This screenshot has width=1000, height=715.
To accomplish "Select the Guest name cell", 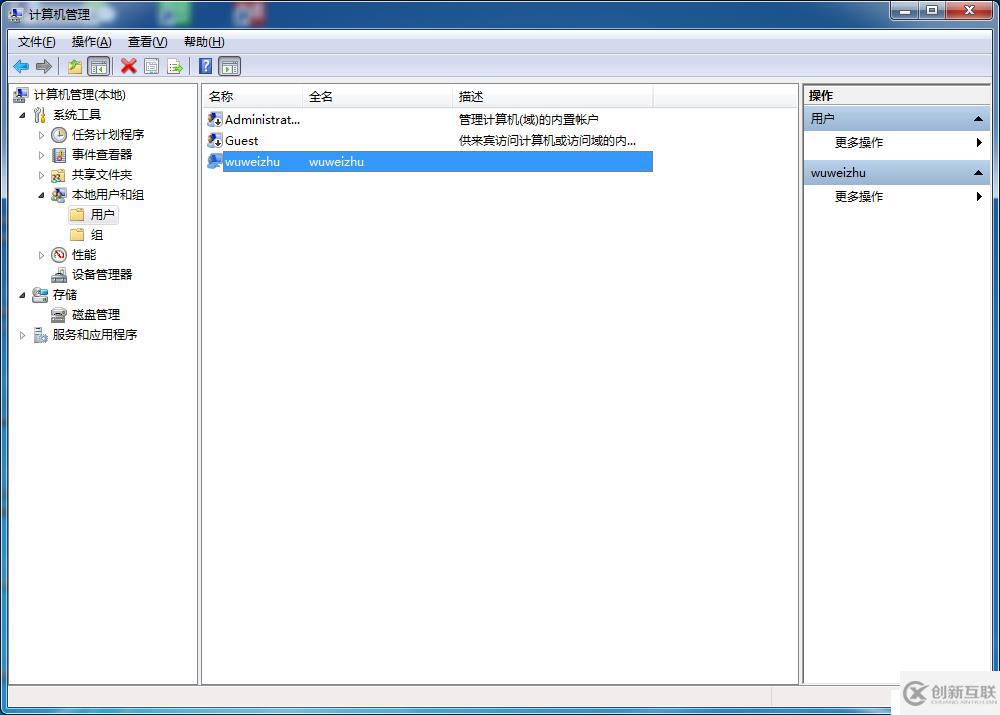I will click(241, 140).
